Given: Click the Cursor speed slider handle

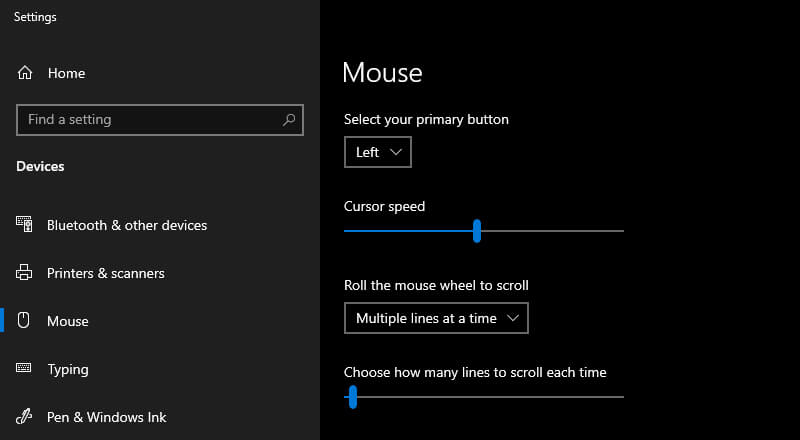Looking at the screenshot, I should pos(477,231).
